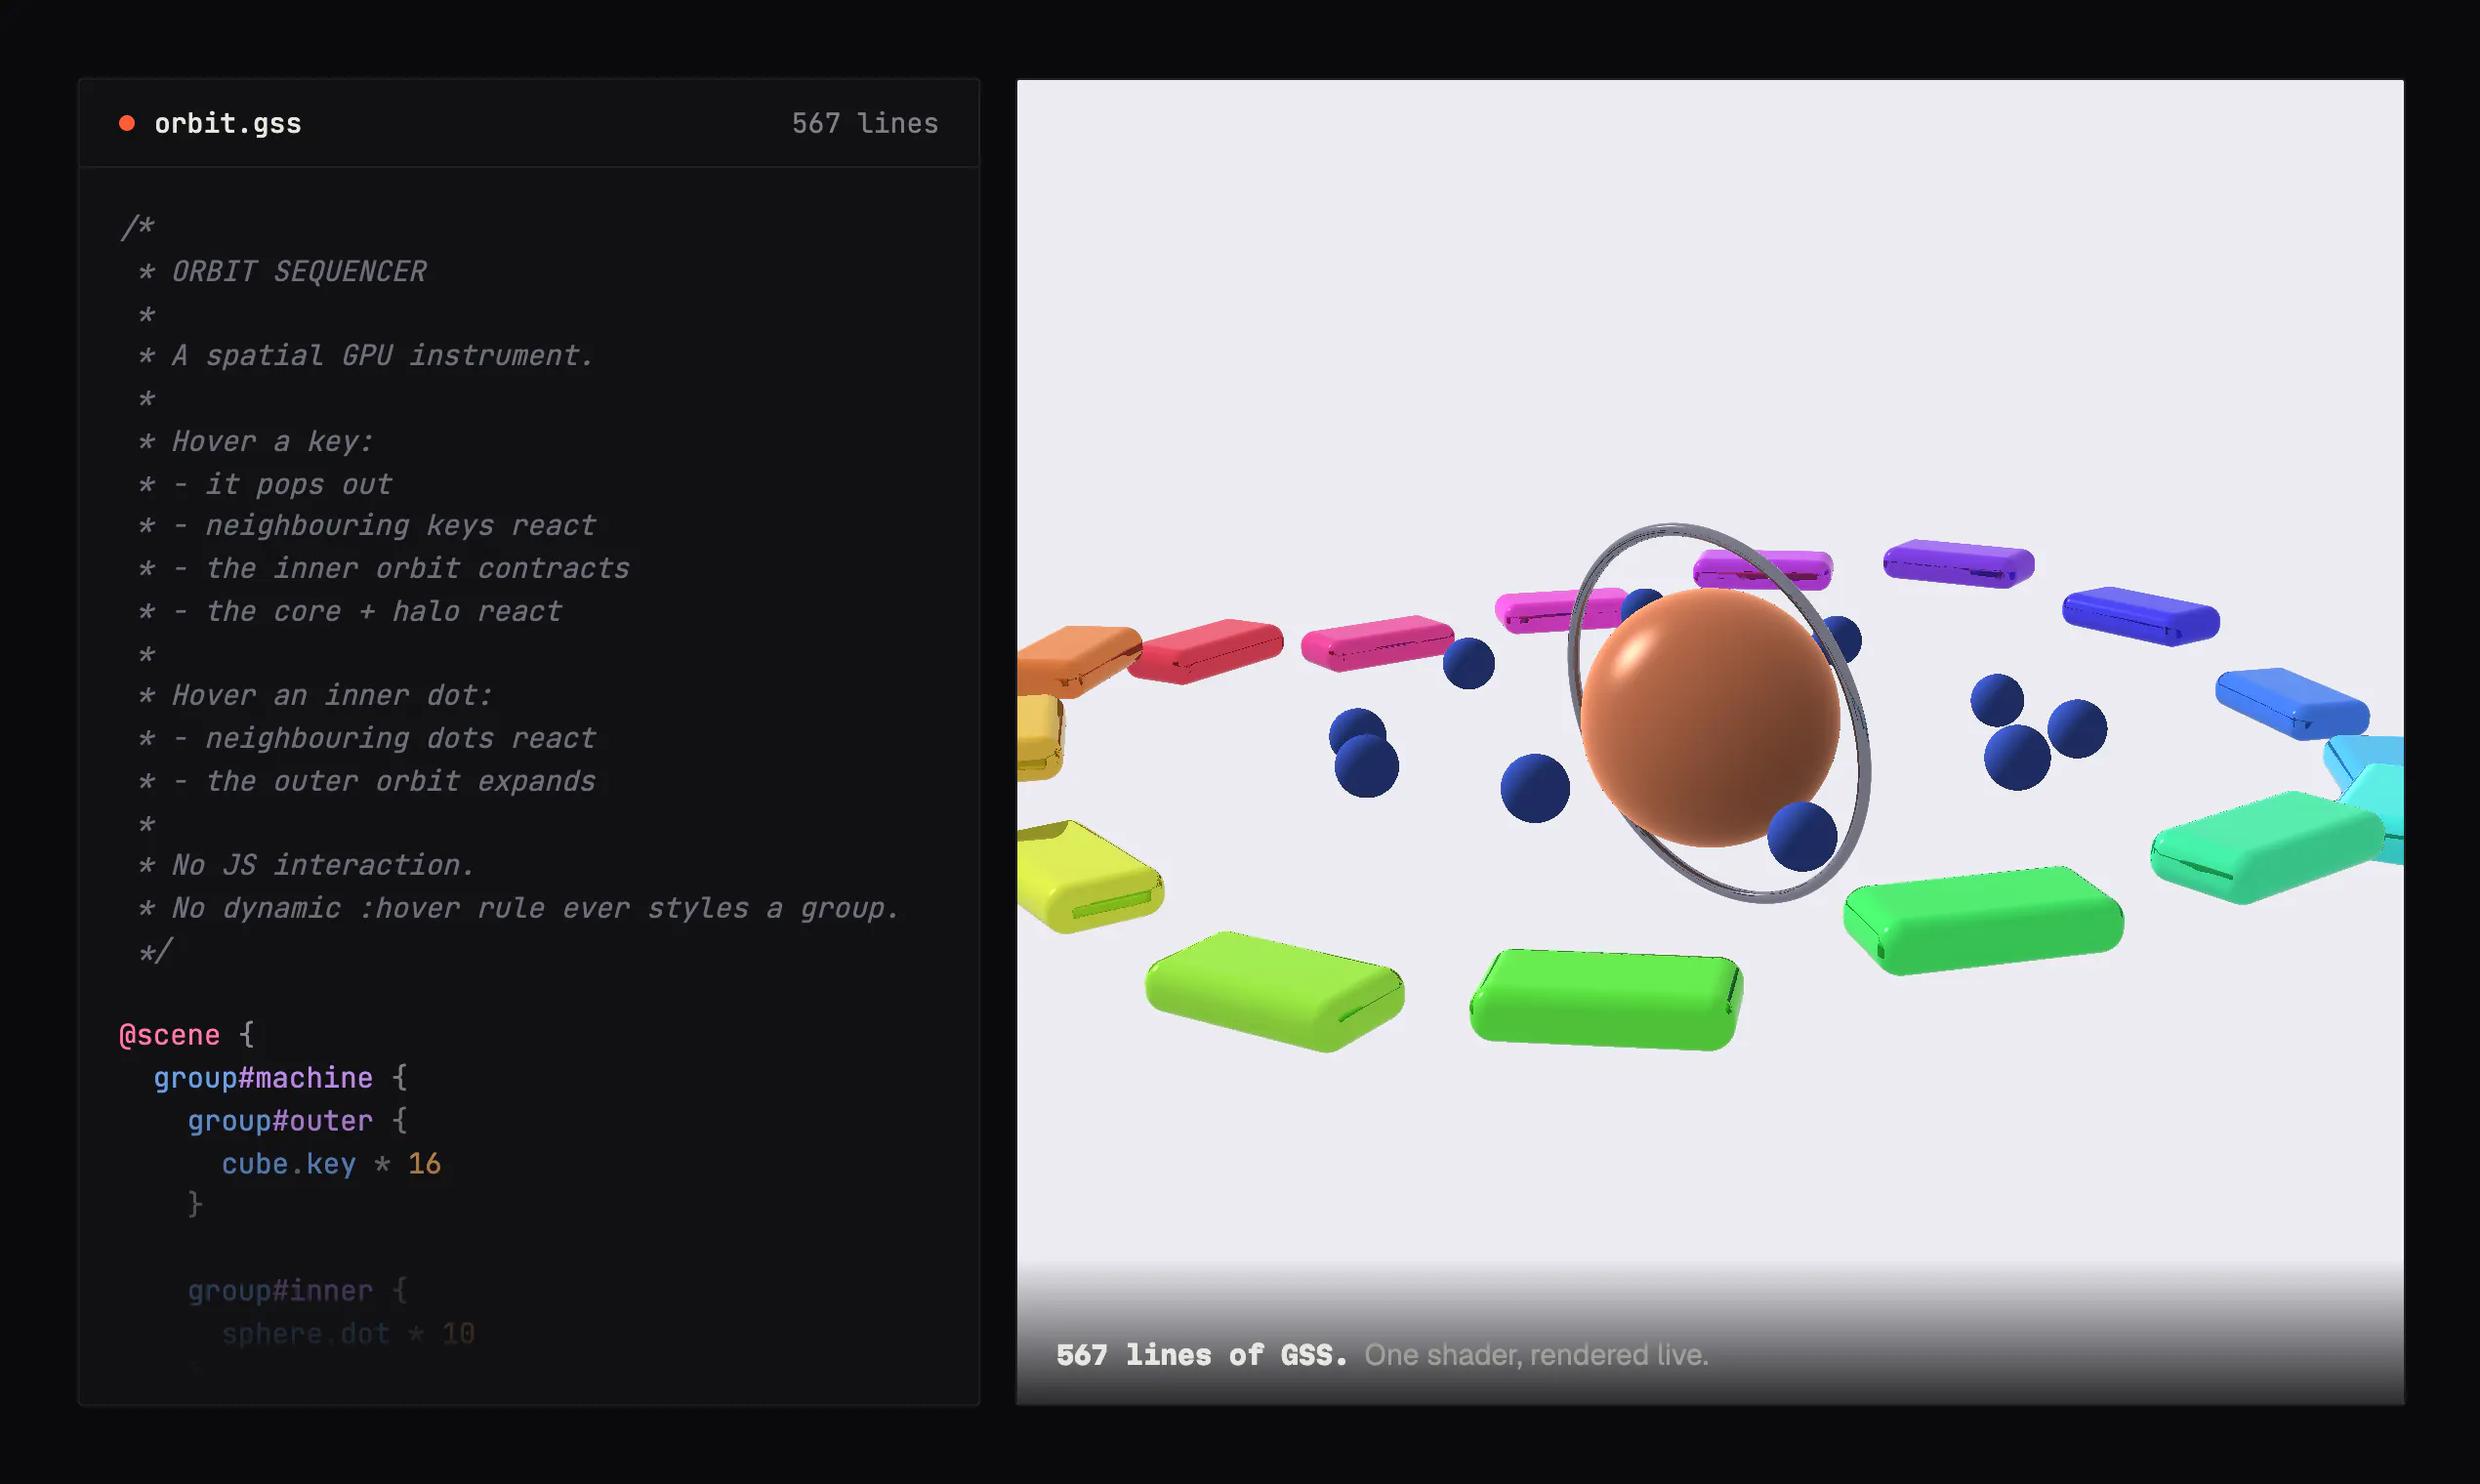Click the 'No dynamic :hover rule' comment line
The width and height of the screenshot is (2480, 1484).
click(x=535, y=908)
